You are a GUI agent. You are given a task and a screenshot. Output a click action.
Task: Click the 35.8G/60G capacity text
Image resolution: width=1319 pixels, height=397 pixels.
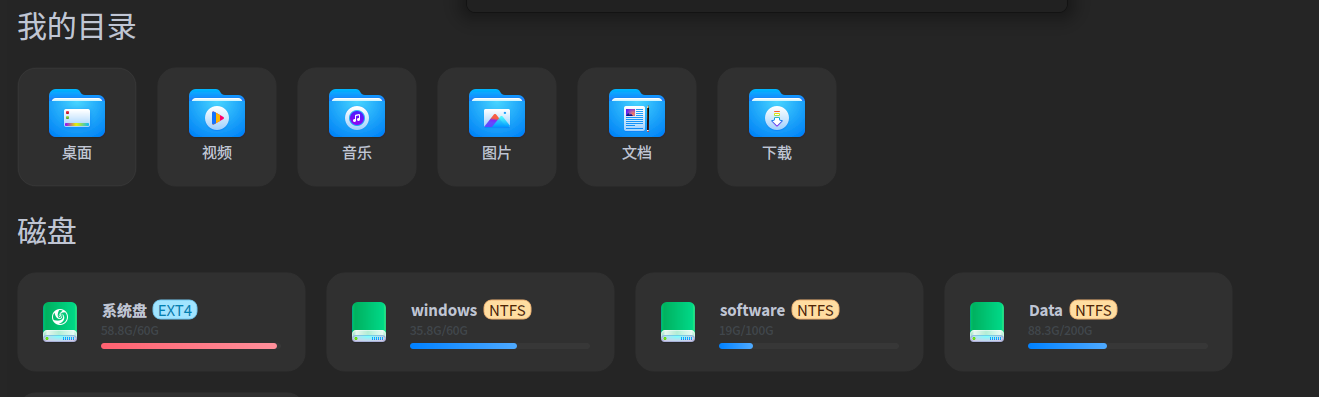[439, 331]
